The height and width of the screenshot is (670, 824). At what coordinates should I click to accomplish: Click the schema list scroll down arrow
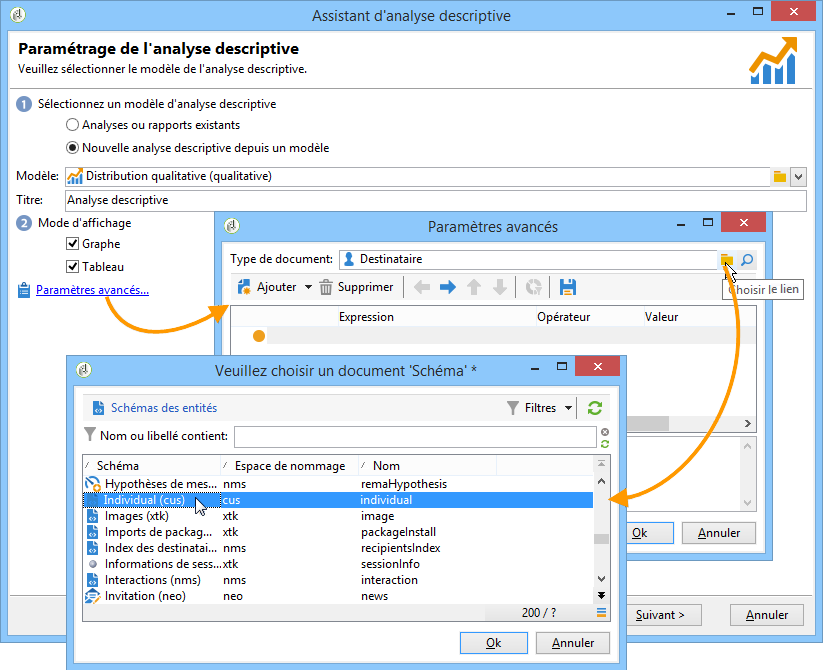click(601, 579)
